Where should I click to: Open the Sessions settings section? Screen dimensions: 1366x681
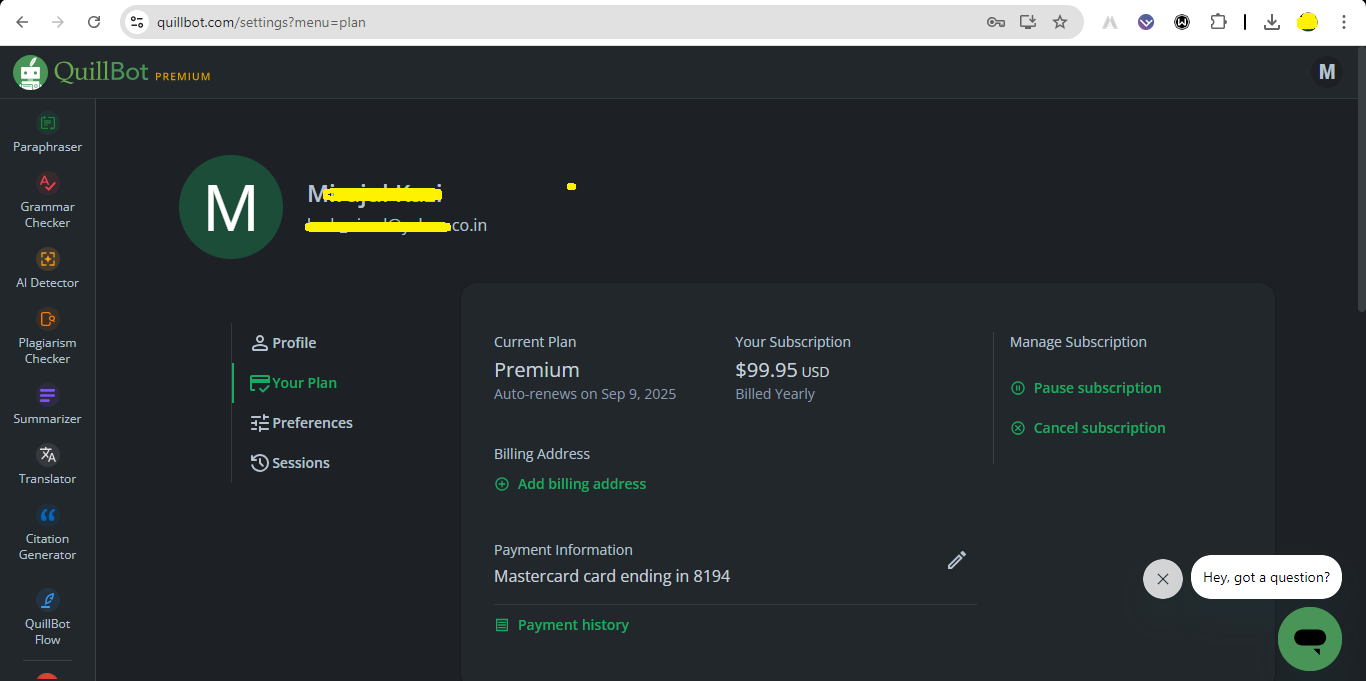tap(290, 463)
